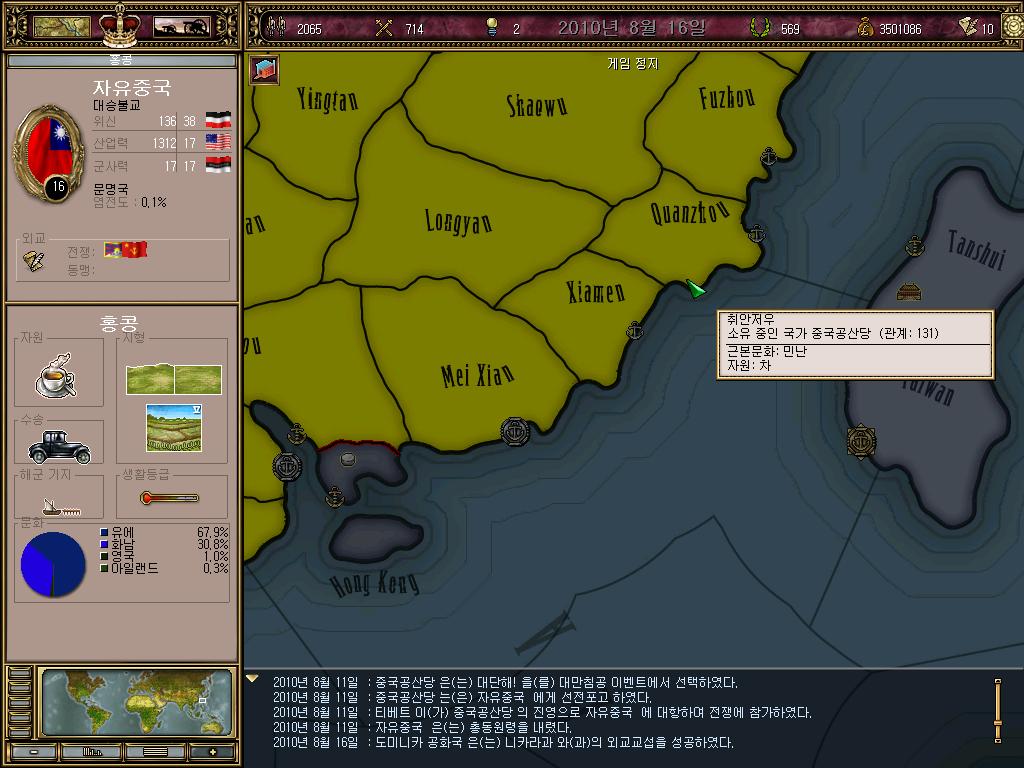Click the diplomat icon showing 10
The width and height of the screenshot is (1024, 768).
[968, 26]
